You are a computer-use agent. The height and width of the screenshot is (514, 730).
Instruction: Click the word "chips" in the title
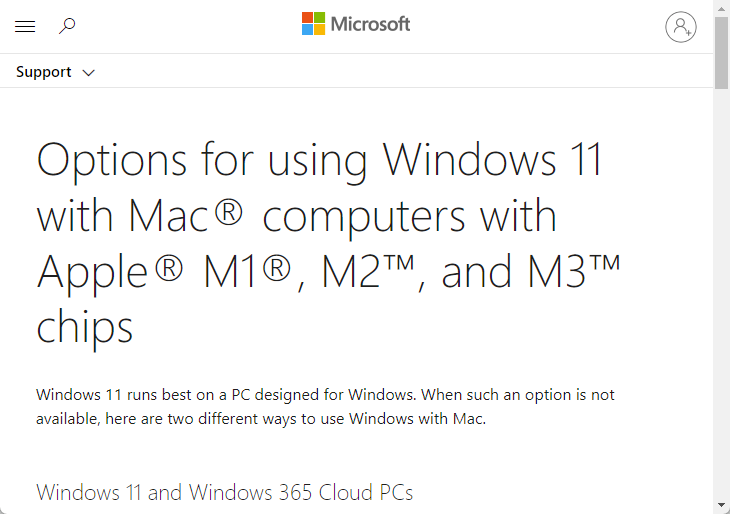[x=85, y=326]
